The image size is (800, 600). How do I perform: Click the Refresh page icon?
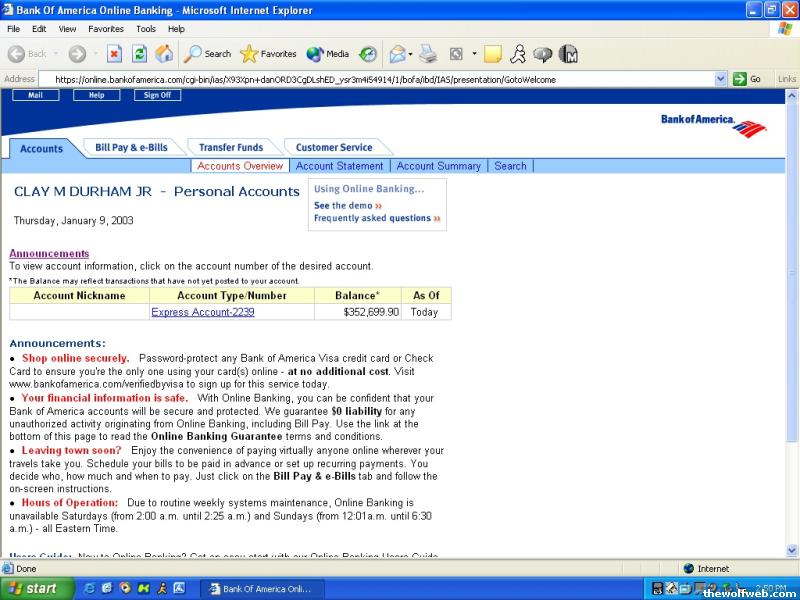140,54
